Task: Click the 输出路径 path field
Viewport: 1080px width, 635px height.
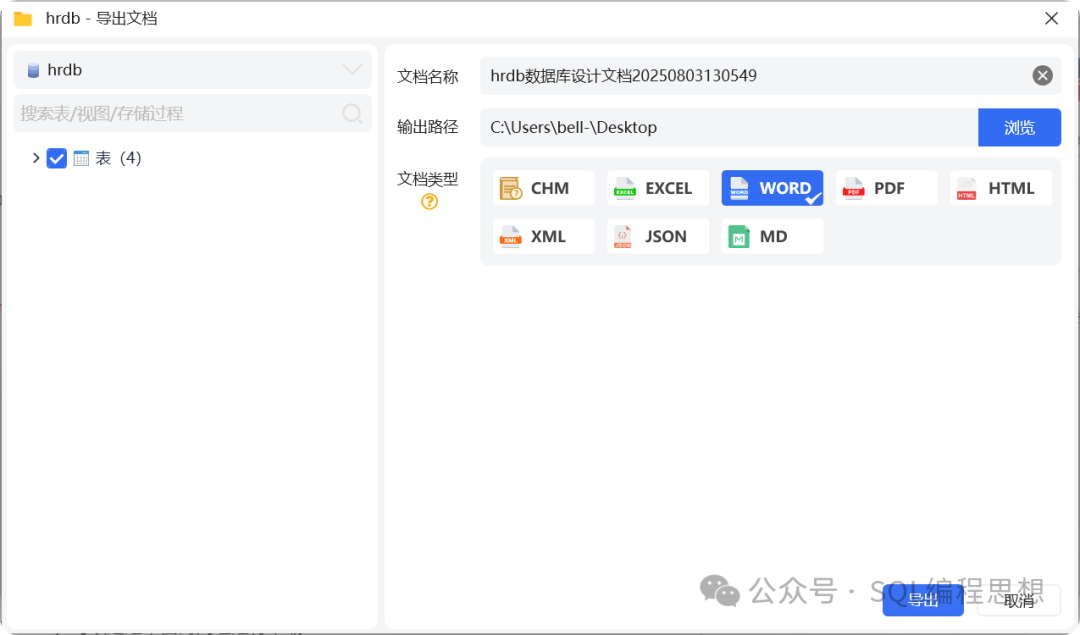Action: click(728, 127)
